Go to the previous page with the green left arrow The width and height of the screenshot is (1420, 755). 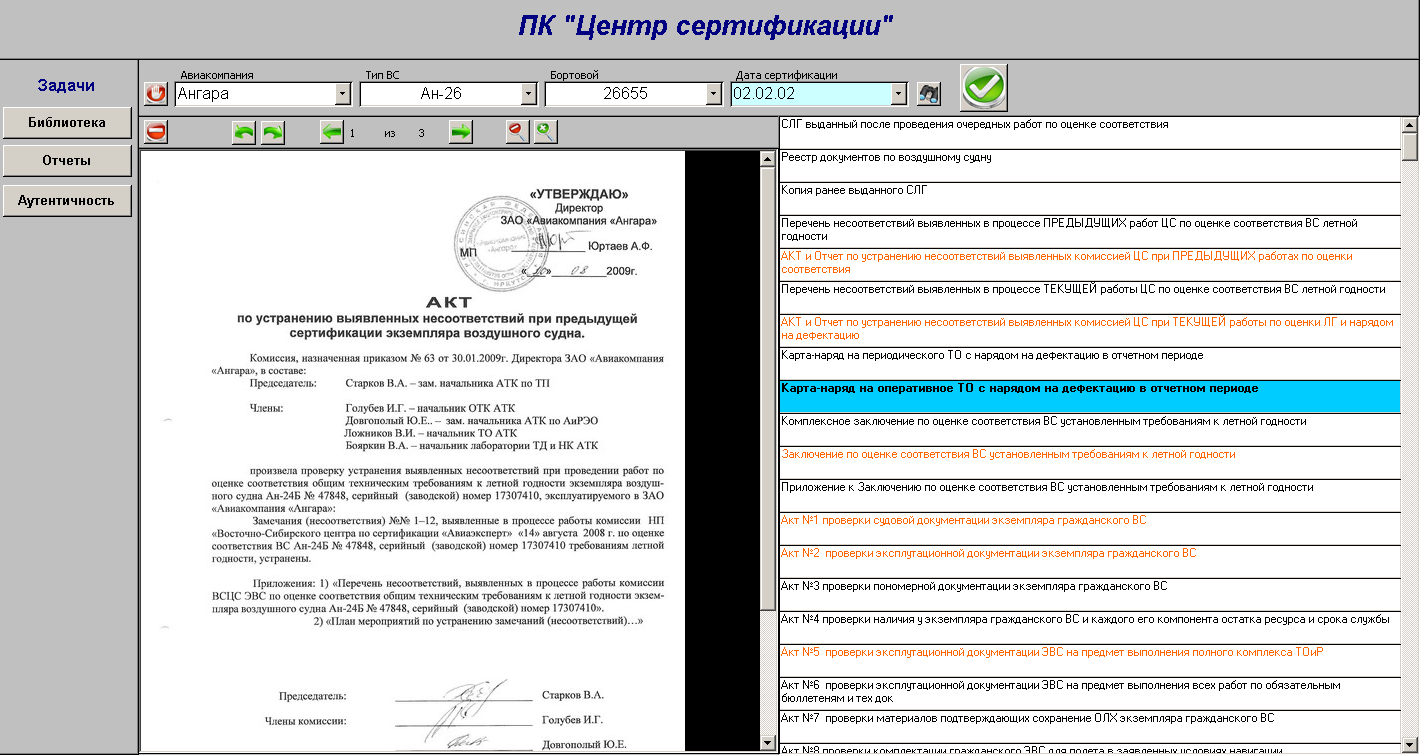[x=332, y=132]
